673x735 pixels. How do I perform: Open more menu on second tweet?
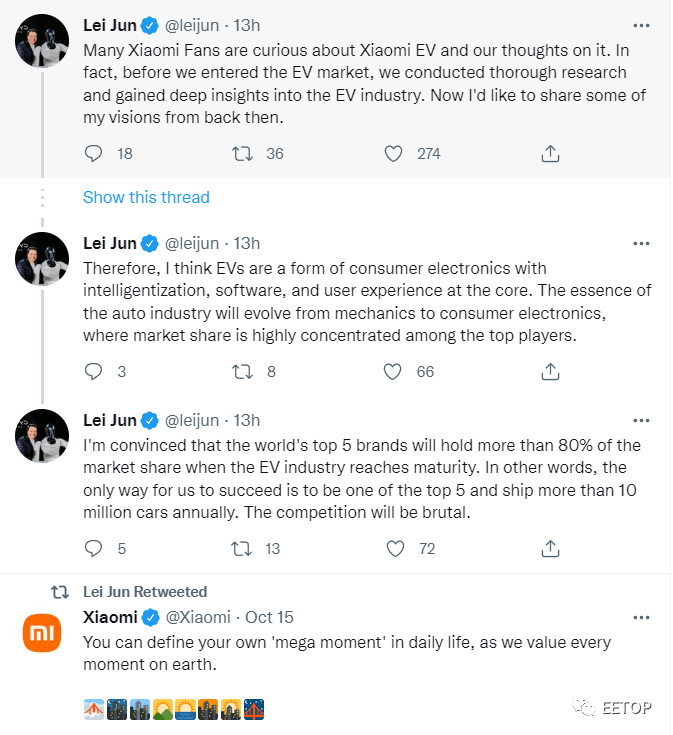[641, 243]
